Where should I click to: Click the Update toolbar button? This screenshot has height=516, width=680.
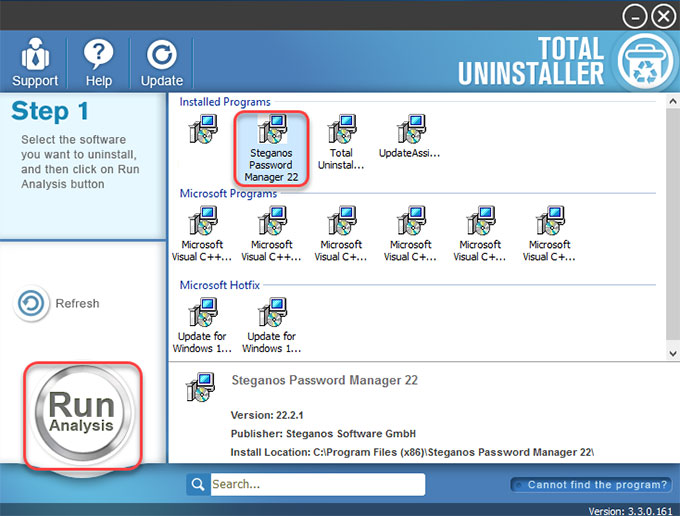162,62
